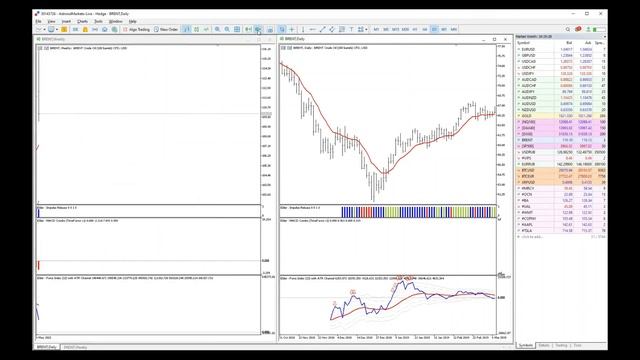The height and width of the screenshot is (360, 640).
Task: Select the MN timeframe
Action: (x=454, y=29)
